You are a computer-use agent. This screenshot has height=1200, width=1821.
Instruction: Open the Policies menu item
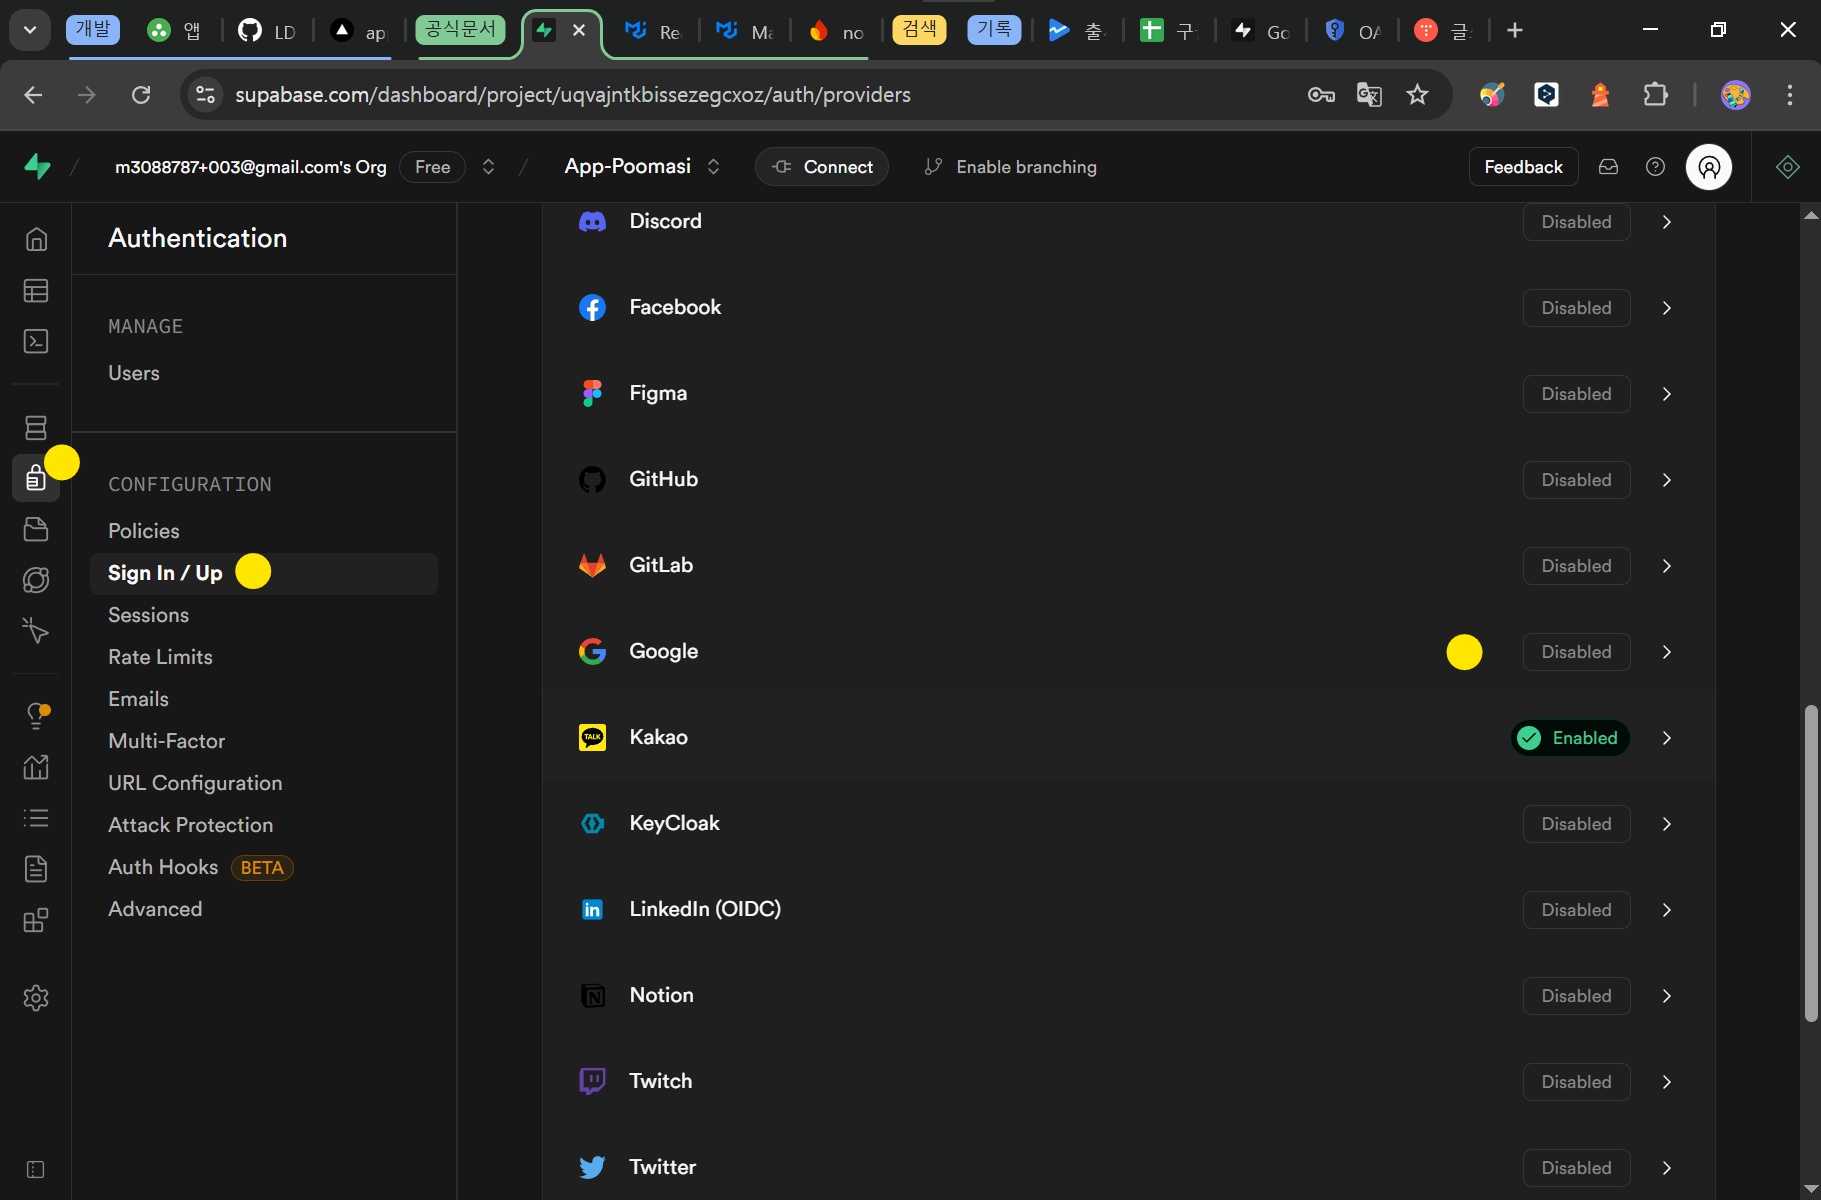tap(144, 531)
